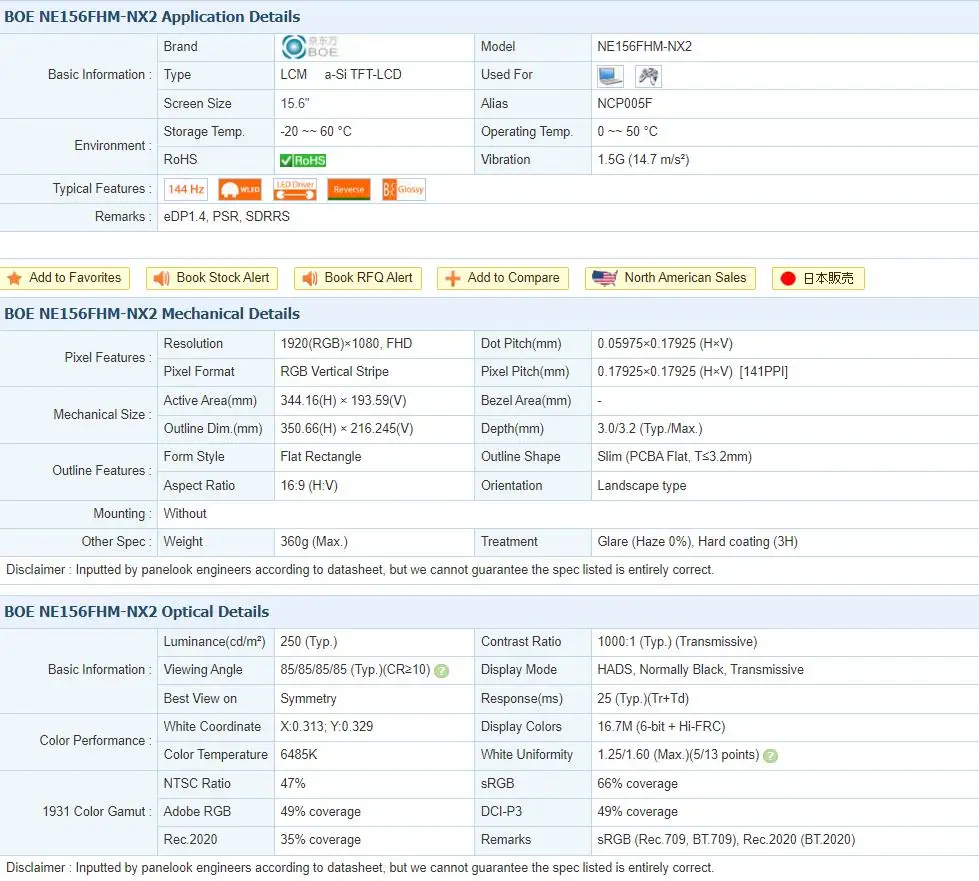Click Glare (Haze 0%), Hard coating (3H) treatment
The image size is (979, 881).
click(x=697, y=542)
